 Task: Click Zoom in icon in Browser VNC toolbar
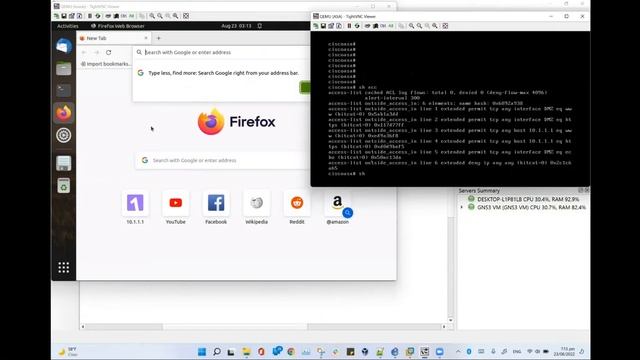(x=152, y=16)
